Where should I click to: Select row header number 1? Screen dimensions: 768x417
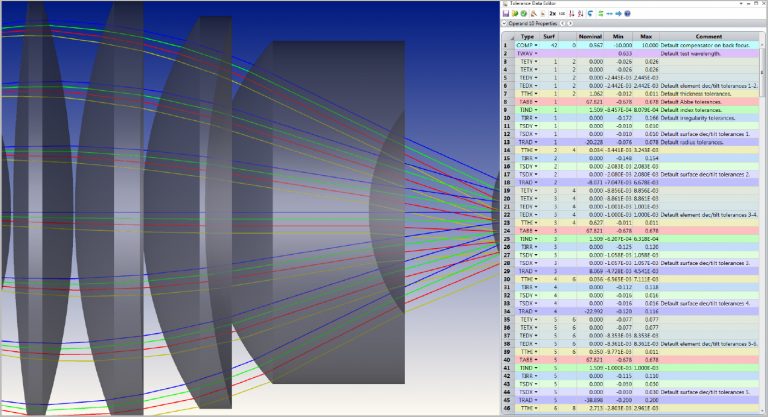pyautogui.click(x=508, y=45)
